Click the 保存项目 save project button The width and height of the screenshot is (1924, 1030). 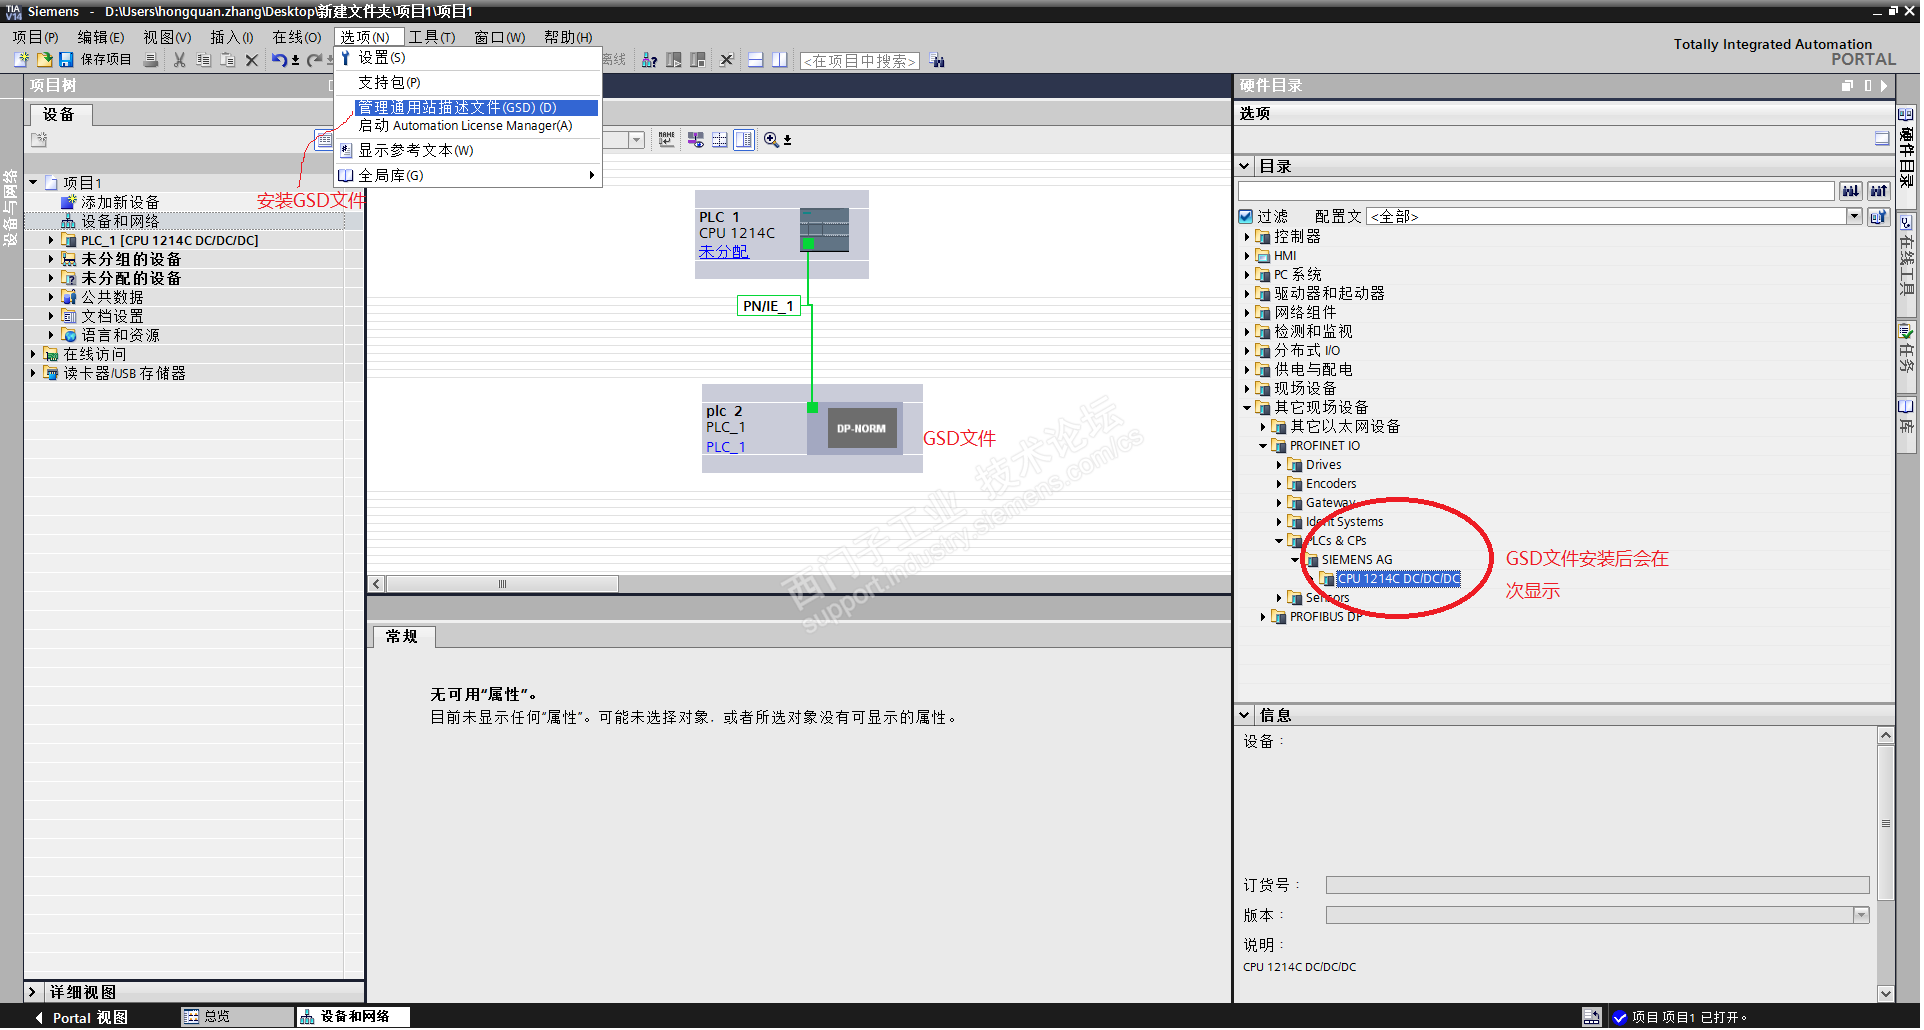coord(106,60)
